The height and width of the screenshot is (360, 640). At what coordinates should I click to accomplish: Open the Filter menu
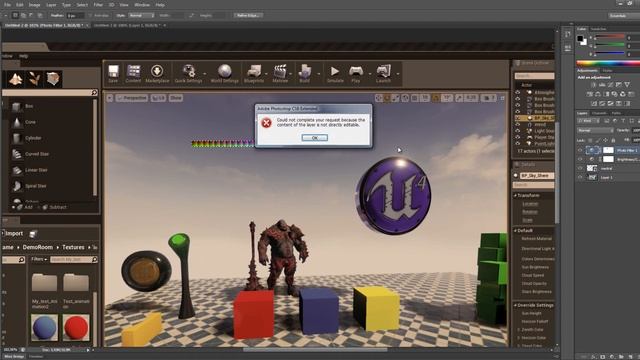98,5
